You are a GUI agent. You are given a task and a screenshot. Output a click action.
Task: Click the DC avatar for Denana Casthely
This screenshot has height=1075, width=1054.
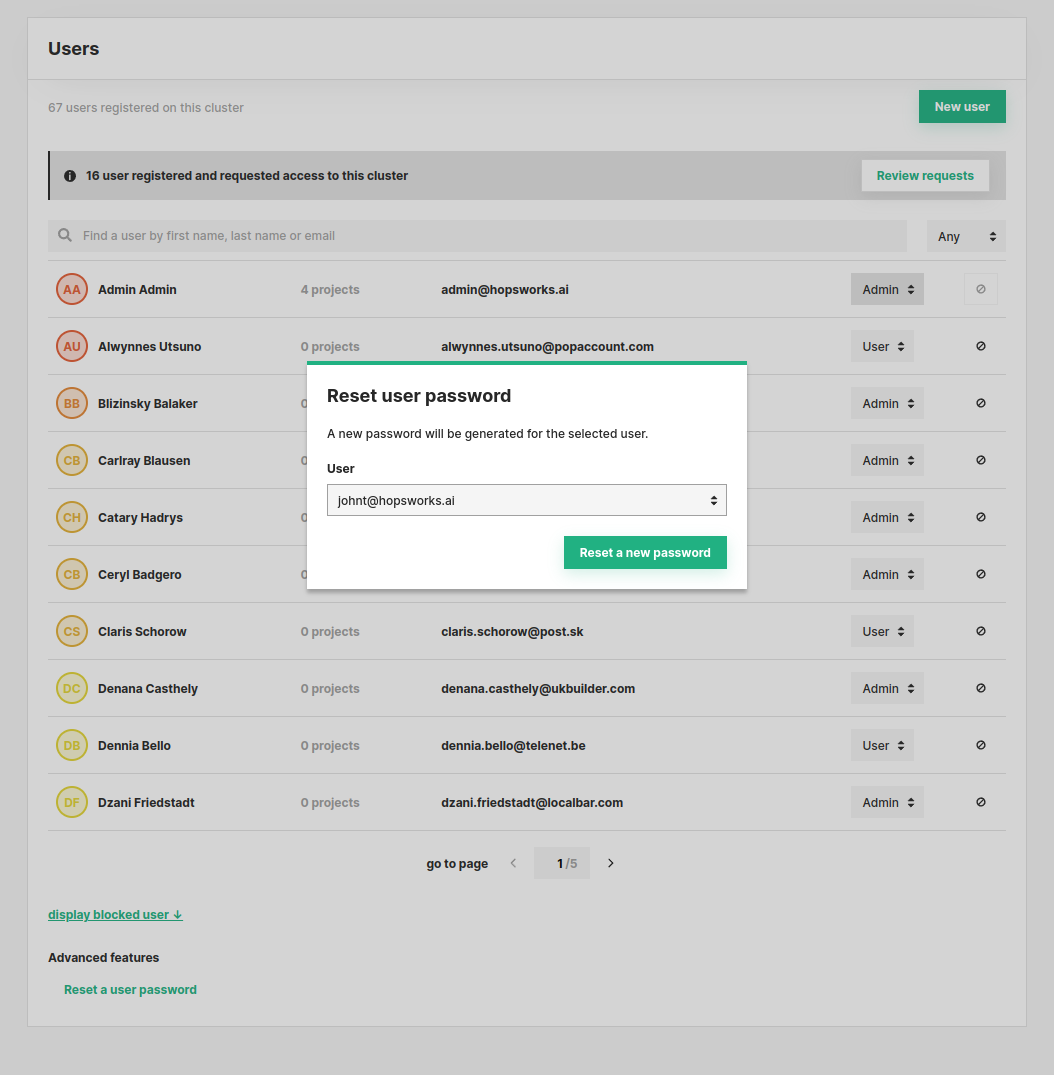coord(71,688)
